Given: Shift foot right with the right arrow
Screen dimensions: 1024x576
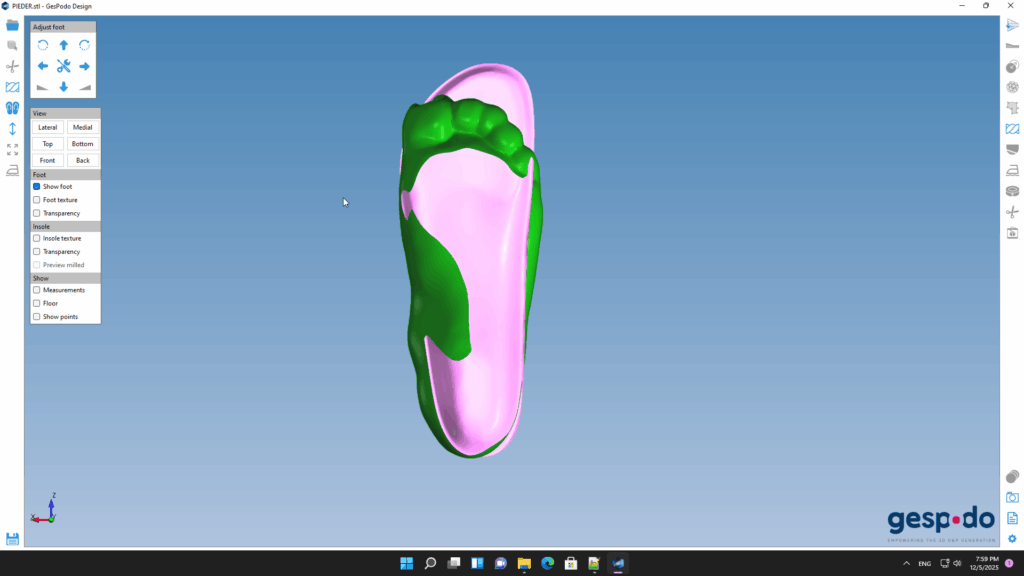Looking at the screenshot, I should [x=84, y=66].
